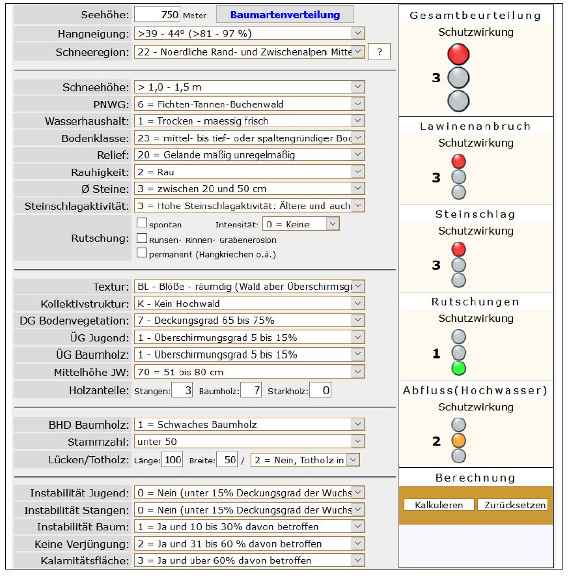Screen dimensions: 569x576
Task: Open the Schneeregion dropdown
Action: coord(249,52)
